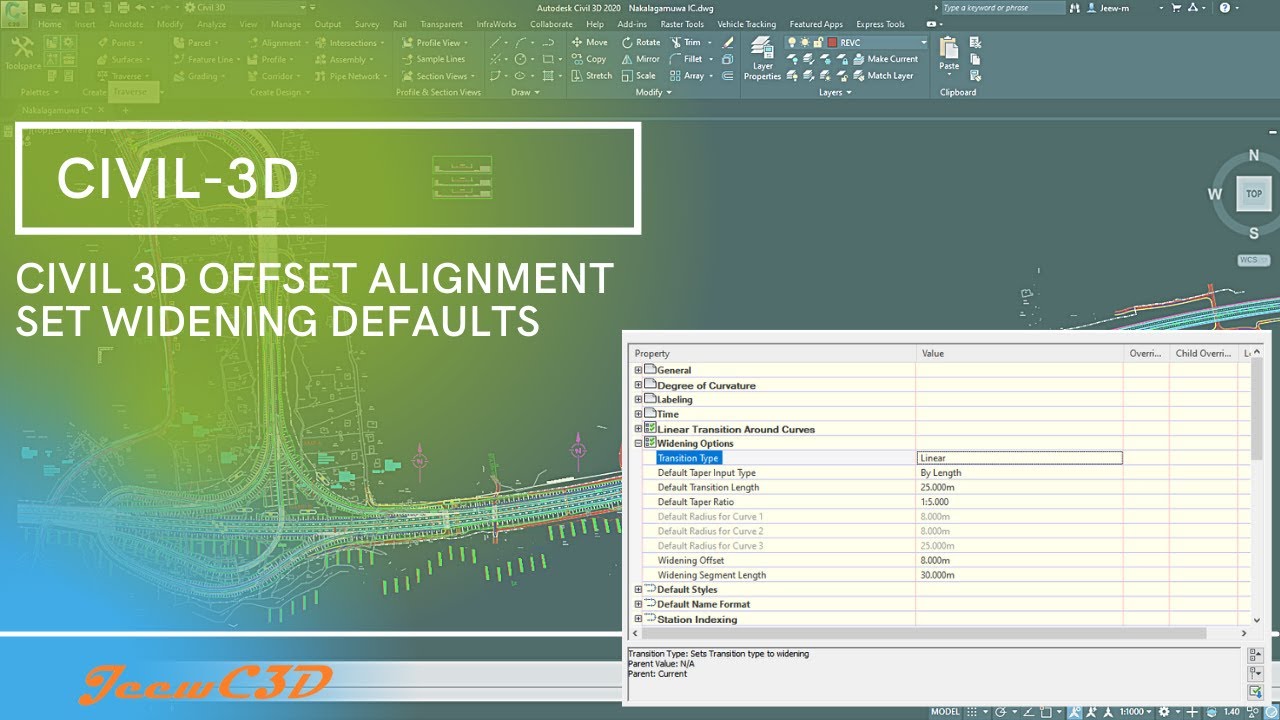Open Layer Properties manager
This screenshot has width=1280, height=720.
tap(762, 59)
